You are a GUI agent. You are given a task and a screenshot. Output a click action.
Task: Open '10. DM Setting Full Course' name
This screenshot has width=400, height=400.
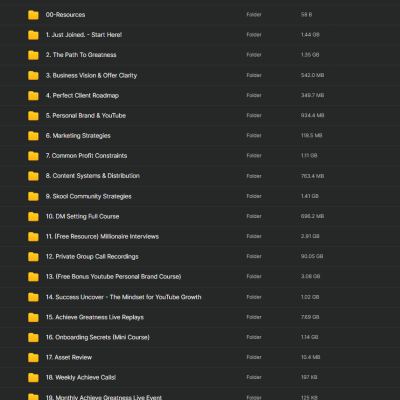pos(82,216)
